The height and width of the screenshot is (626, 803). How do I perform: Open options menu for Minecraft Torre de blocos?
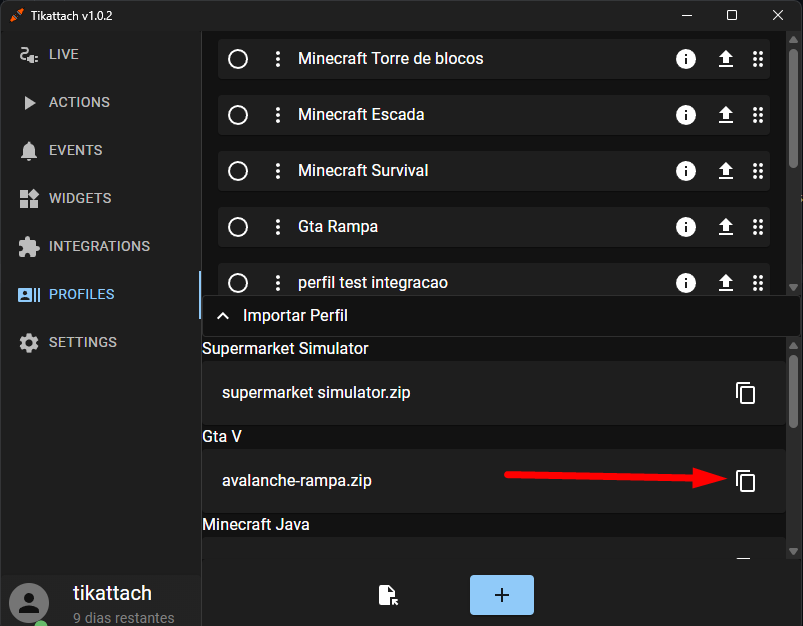pos(278,59)
